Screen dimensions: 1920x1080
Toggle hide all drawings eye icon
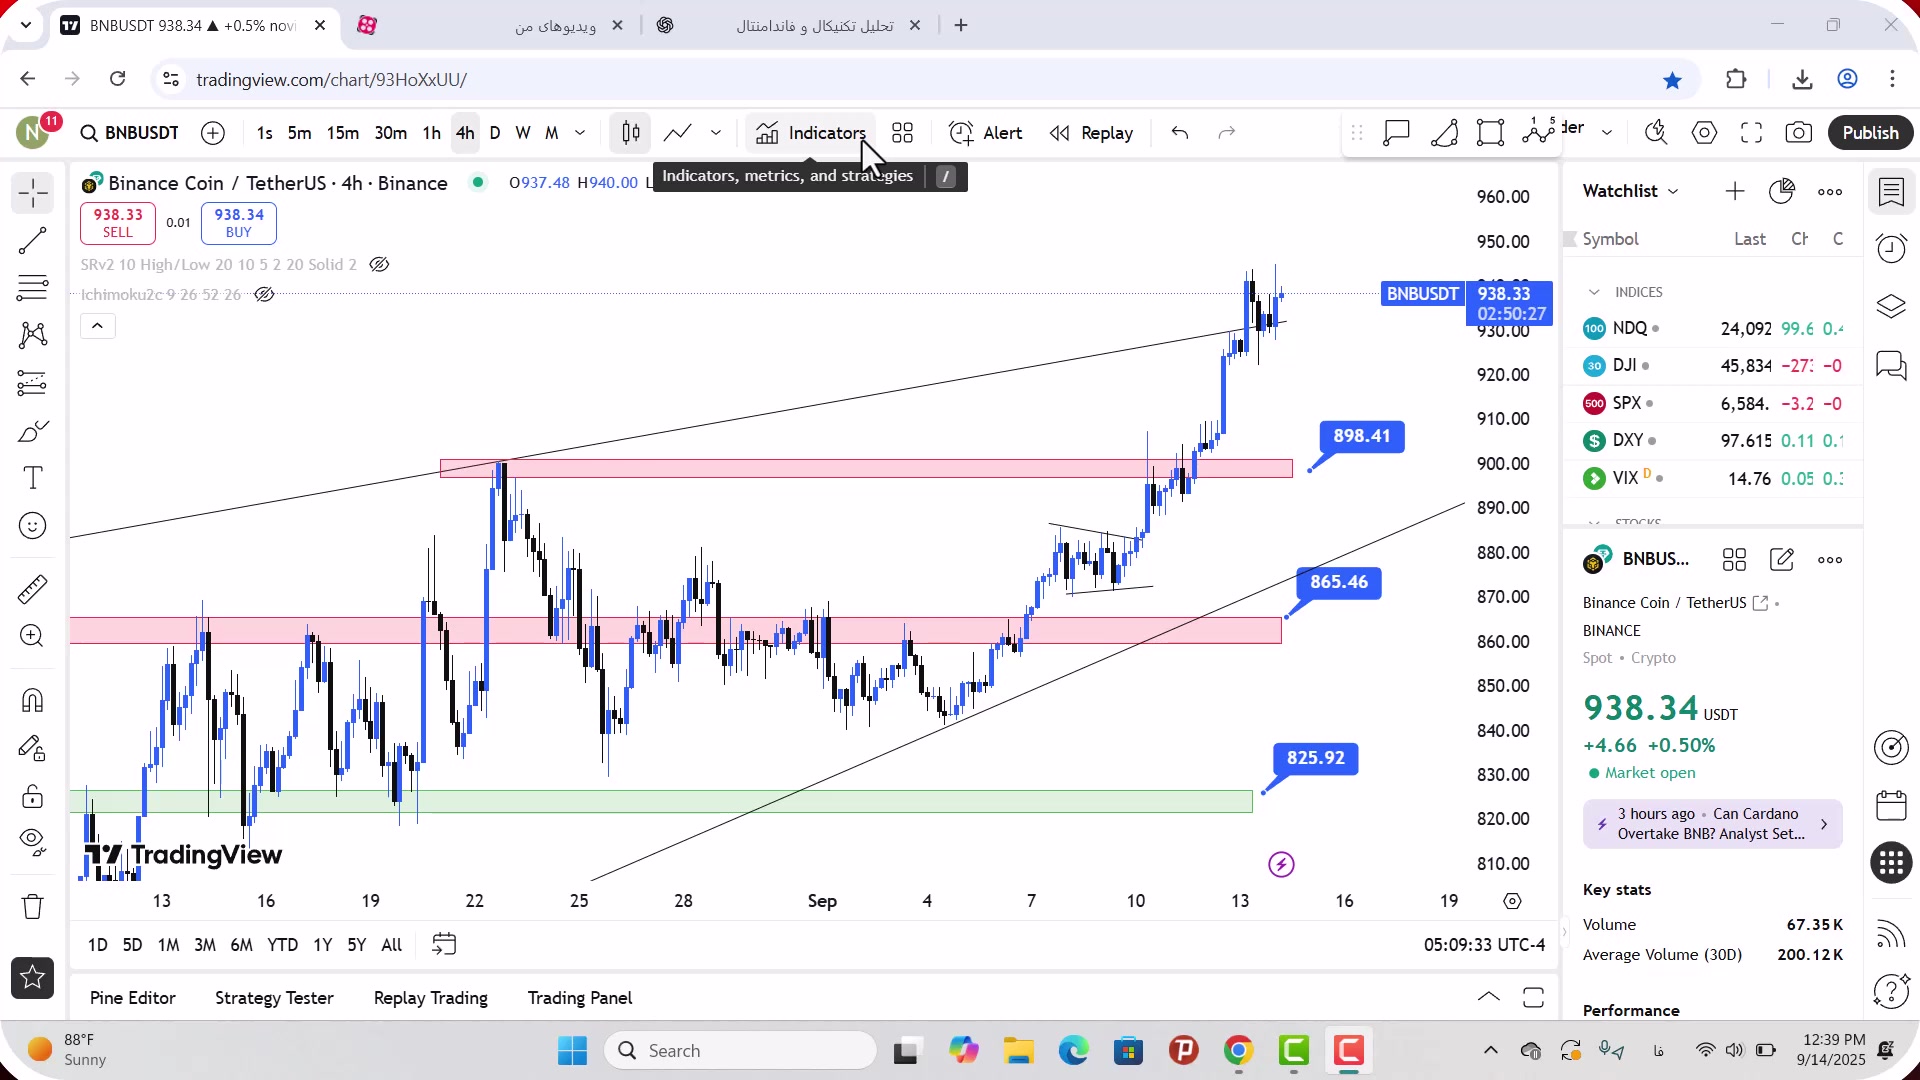tap(33, 842)
